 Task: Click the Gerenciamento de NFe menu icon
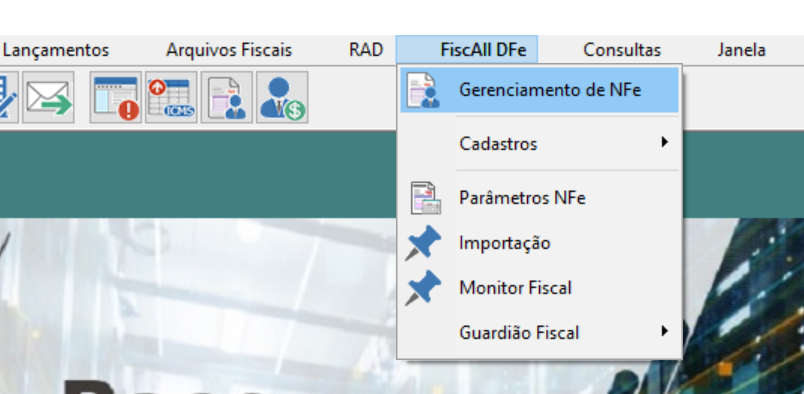point(424,90)
